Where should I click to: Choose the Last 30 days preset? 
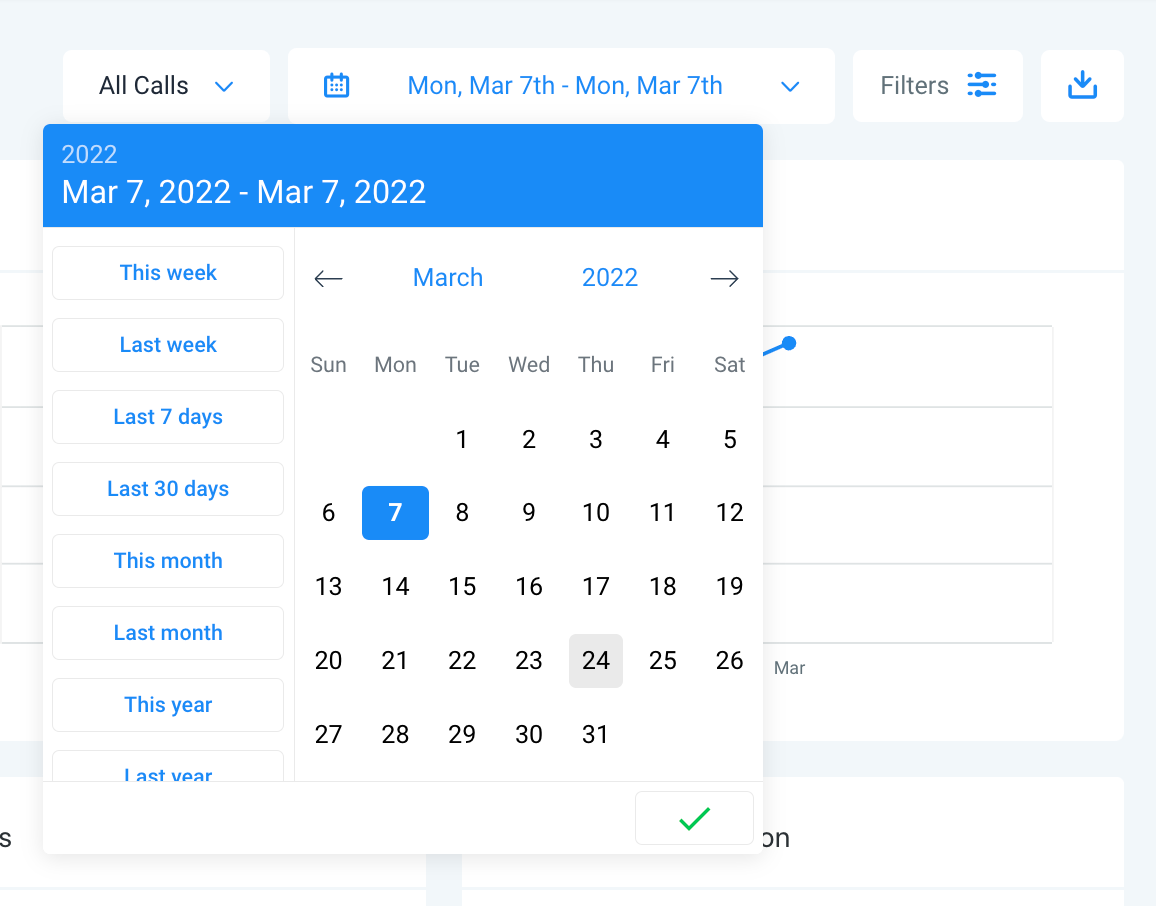168,489
